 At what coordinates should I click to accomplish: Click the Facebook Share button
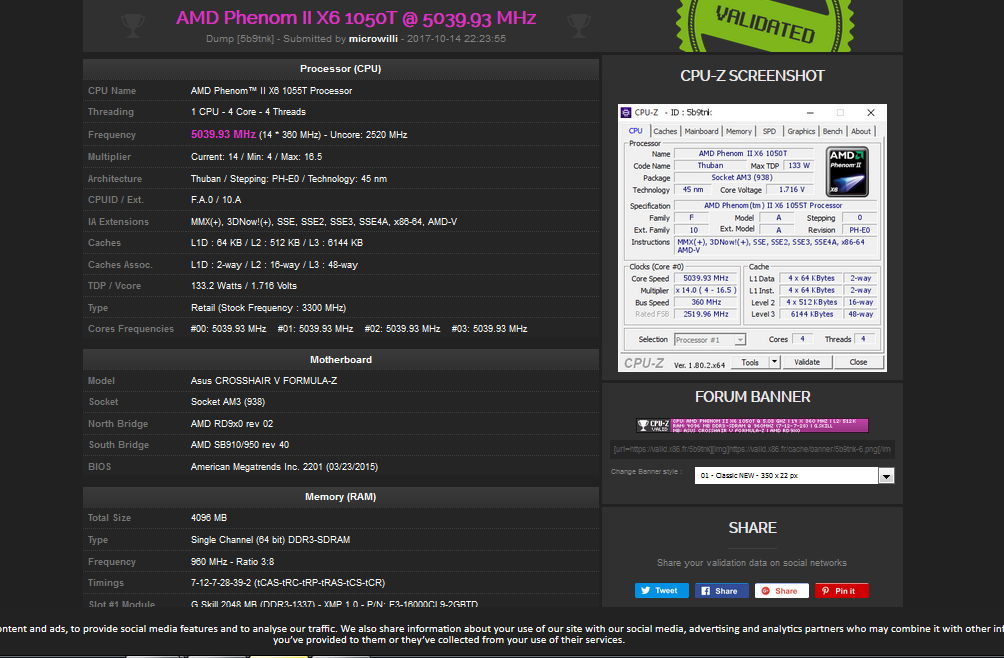721,591
